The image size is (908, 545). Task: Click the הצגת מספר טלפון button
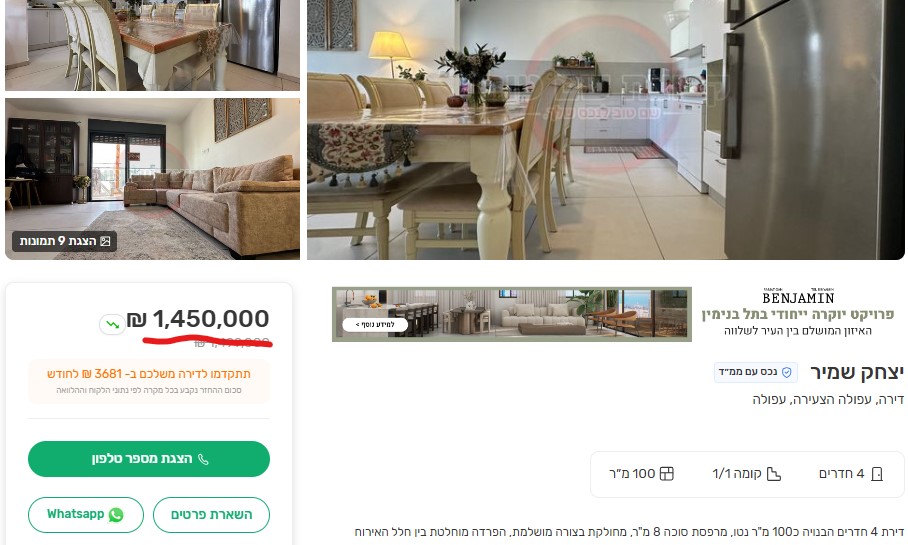[149, 459]
